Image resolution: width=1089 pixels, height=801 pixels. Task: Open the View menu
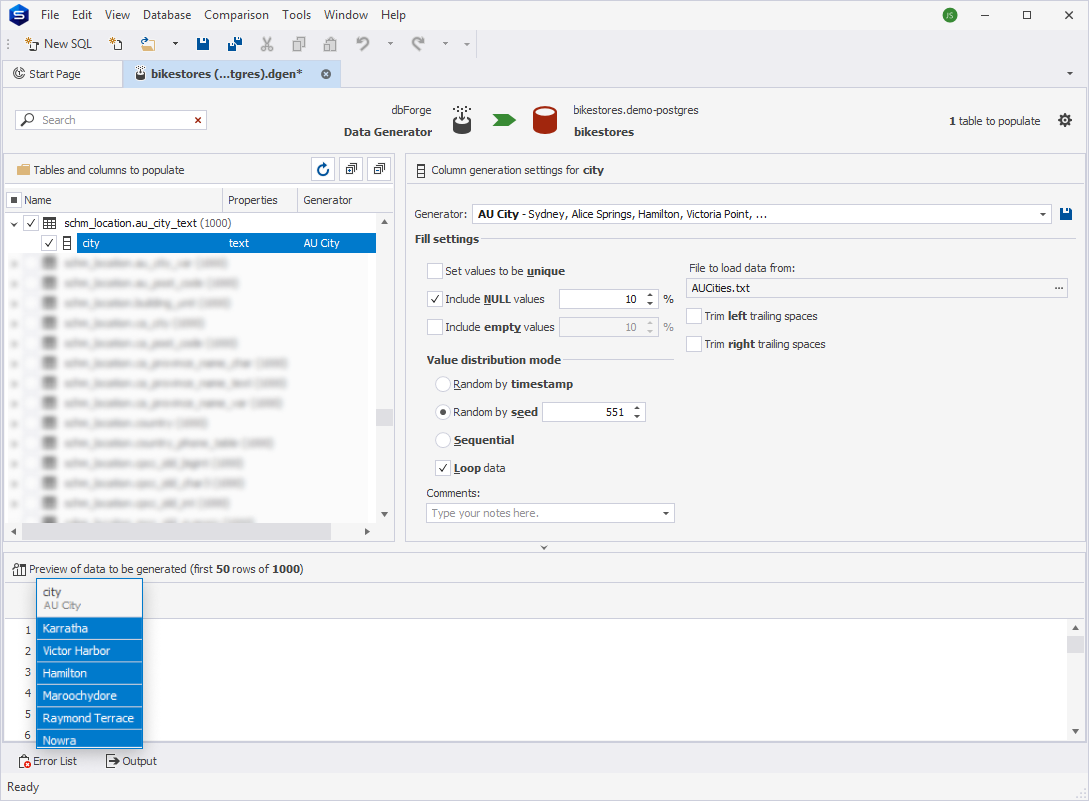click(x=117, y=15)
